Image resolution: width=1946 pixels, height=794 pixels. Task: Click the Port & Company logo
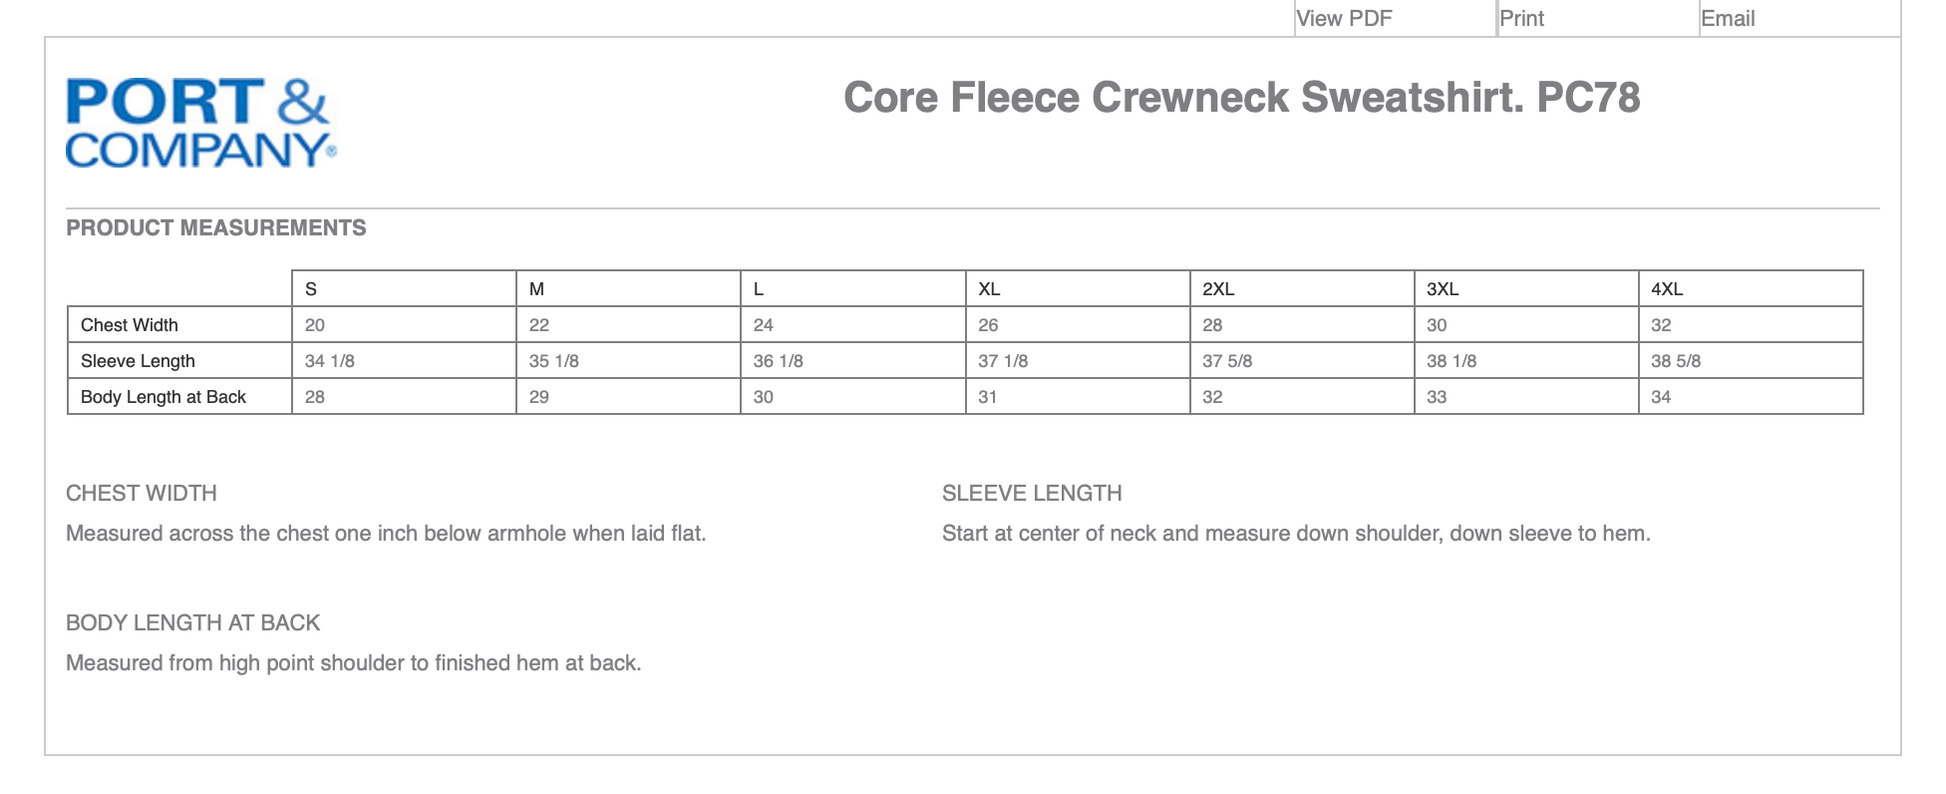click(x=200, y=122)
